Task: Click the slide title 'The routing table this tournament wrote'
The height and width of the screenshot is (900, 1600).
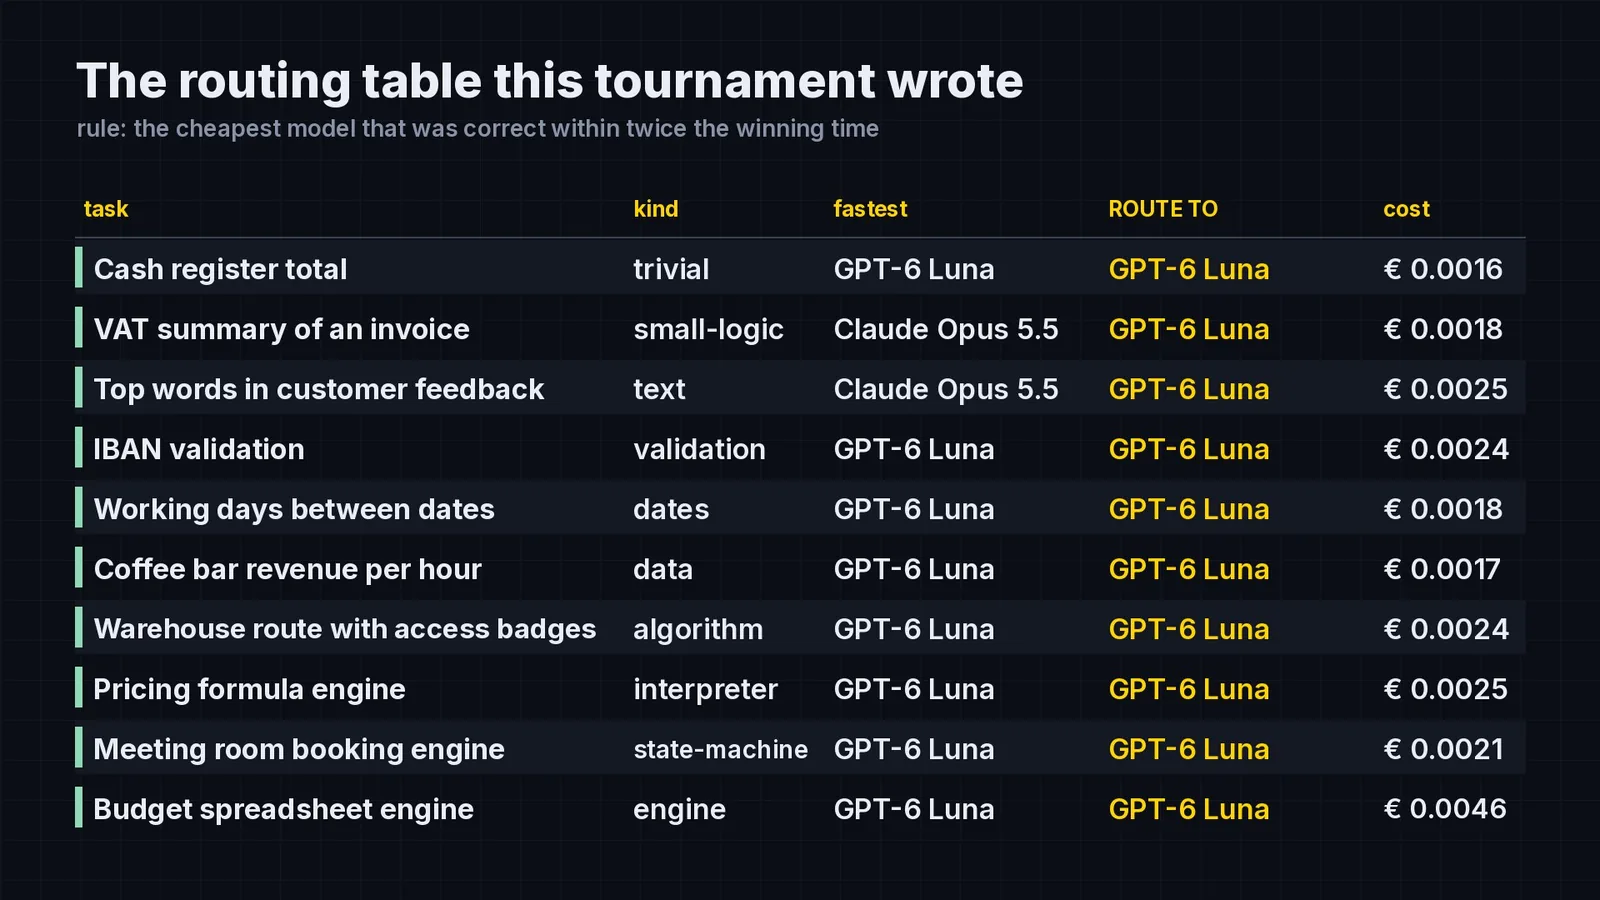Action: [550, 80]
